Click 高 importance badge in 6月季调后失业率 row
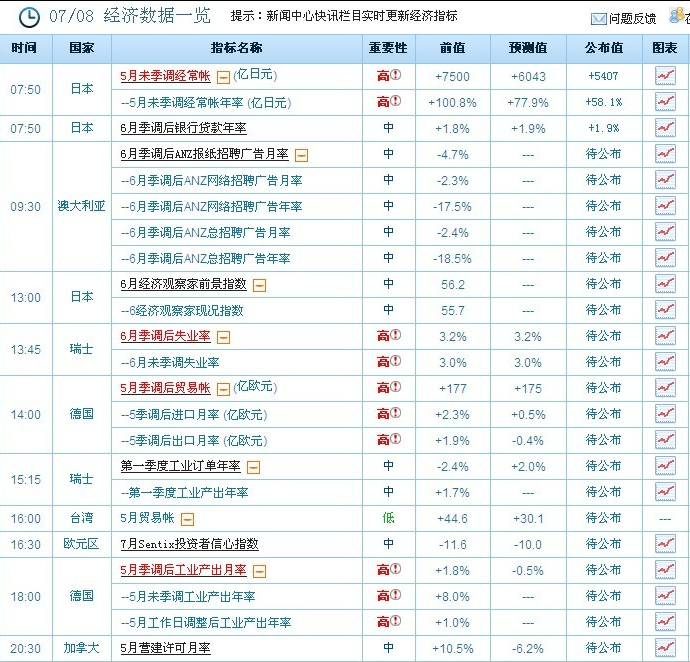This screenshot has height=662, width=690. pyautogui.click(x=389, y=336)
